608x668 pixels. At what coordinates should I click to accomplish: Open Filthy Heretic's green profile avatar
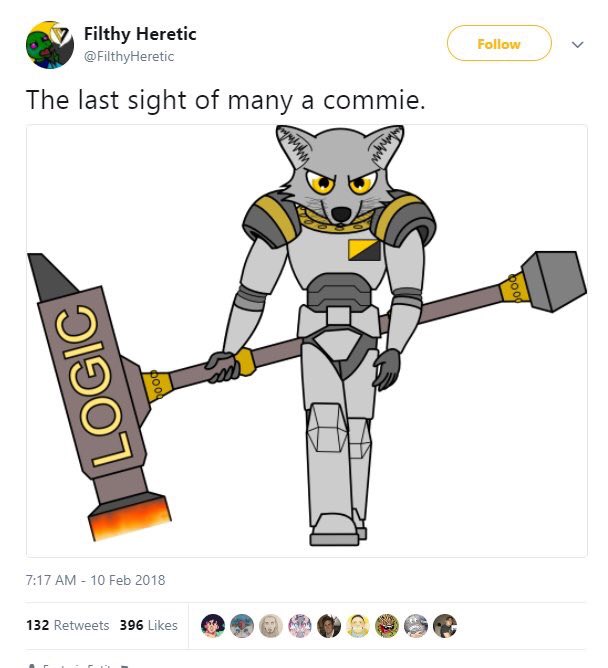click(x=50, y=45)
